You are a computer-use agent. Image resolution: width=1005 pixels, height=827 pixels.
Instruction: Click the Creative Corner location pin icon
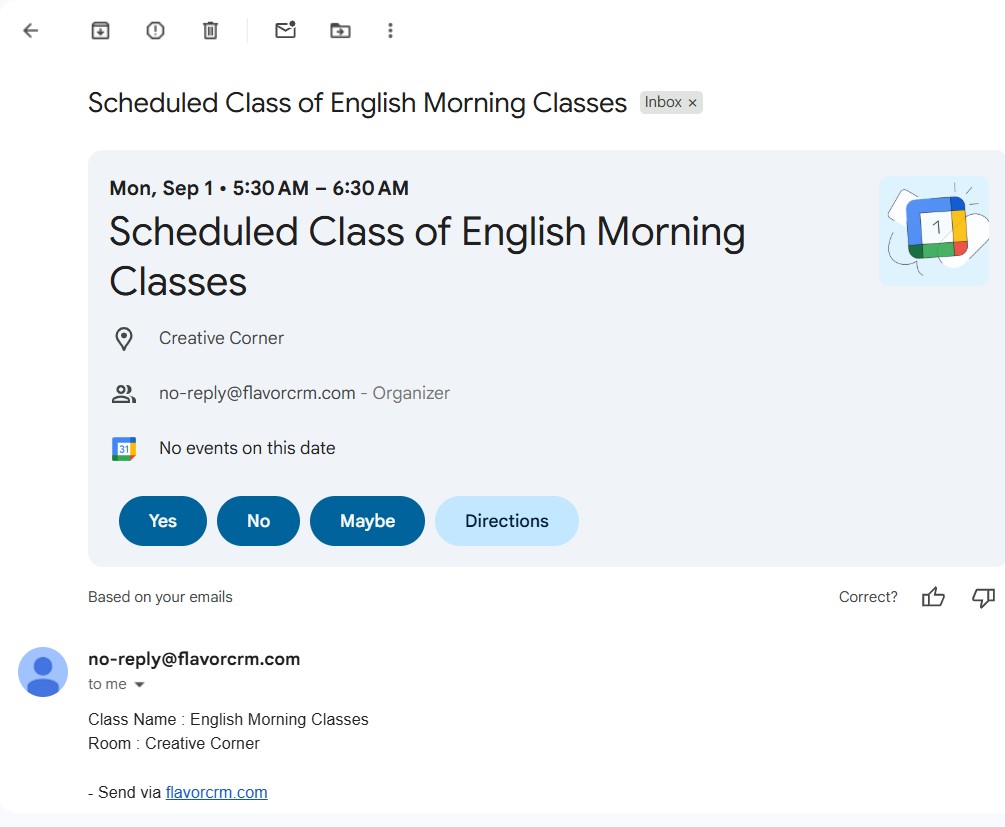click(x=124, y=339)
